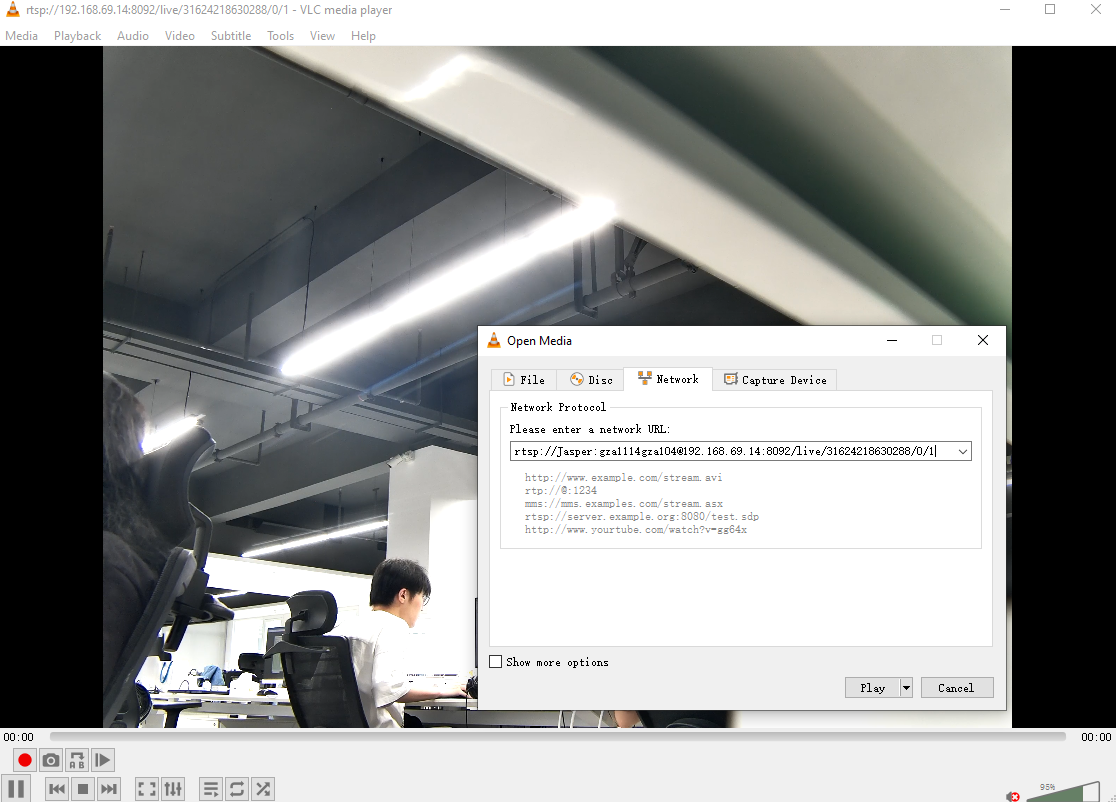Take a snapshot with the camera icon
Image resolution: width=1116 pixels, height=802 pixels.
click(x=51, y=760)
